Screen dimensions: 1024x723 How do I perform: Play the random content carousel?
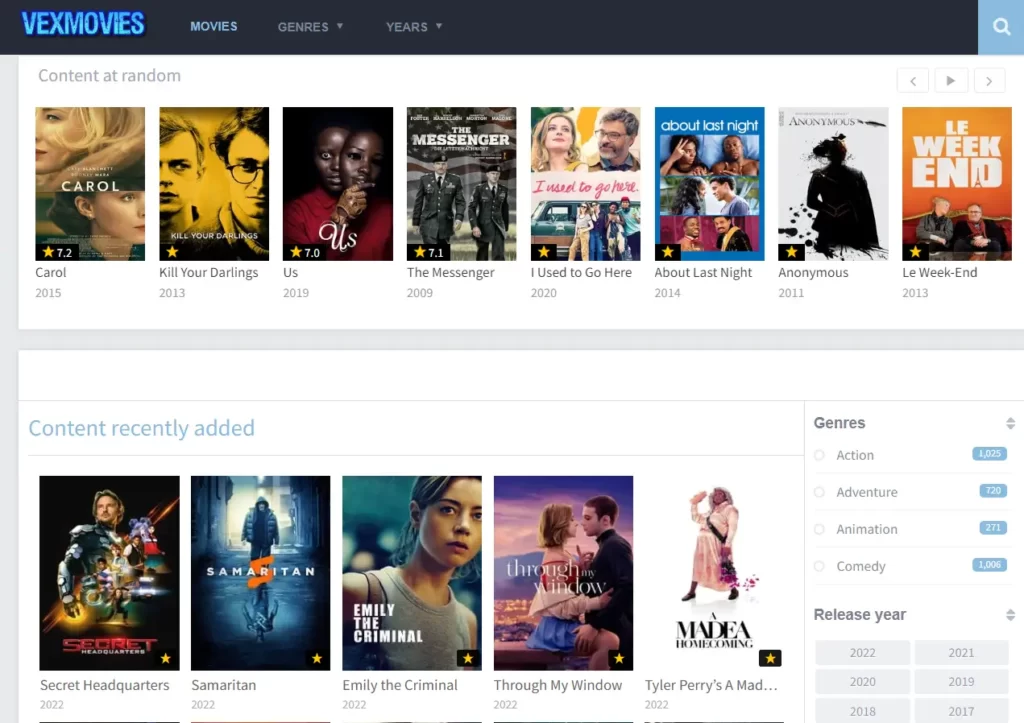coord(951,81)
